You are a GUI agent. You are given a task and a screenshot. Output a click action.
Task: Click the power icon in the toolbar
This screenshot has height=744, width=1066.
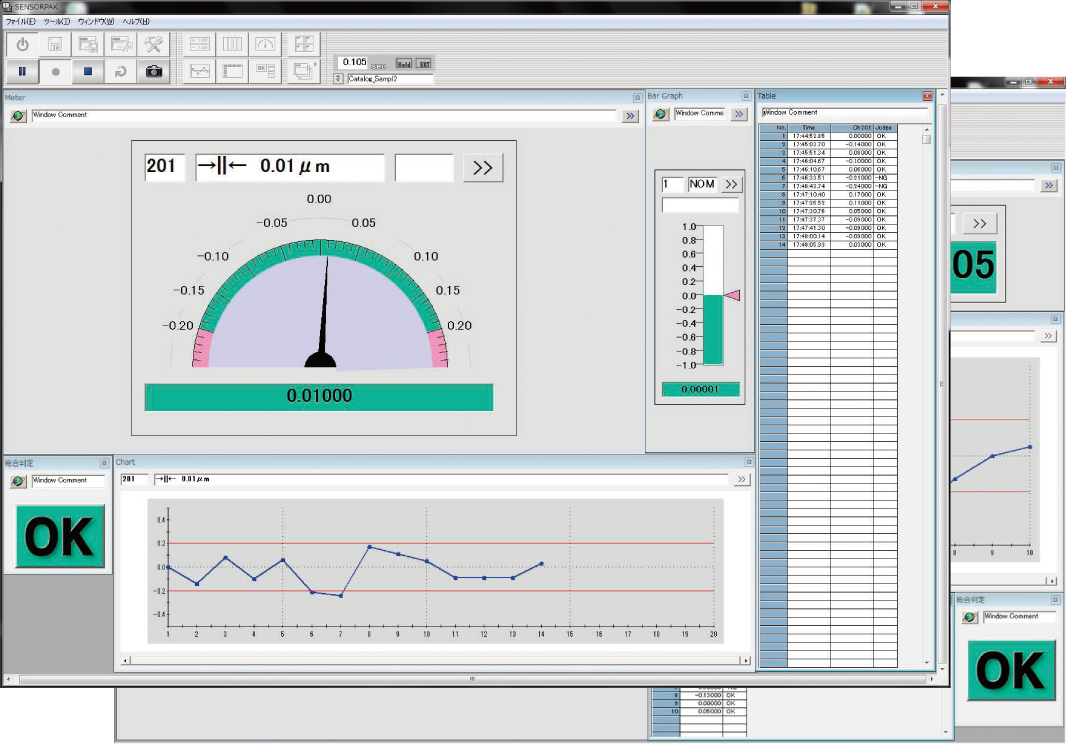[x=22, y=45]
